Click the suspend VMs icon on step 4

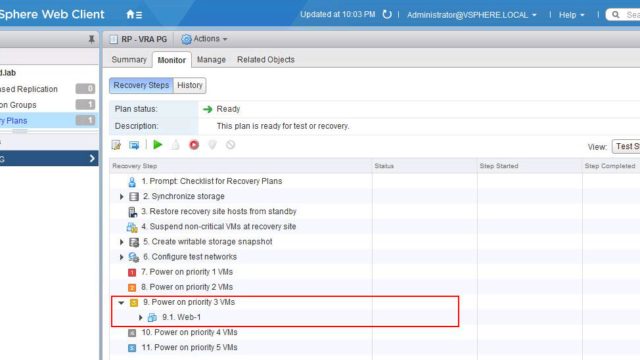[132, 227]
